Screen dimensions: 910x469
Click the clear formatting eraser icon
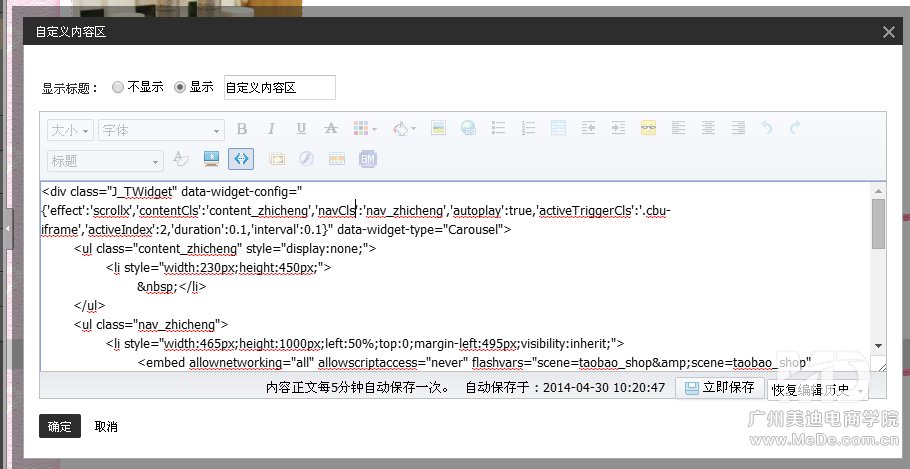181,158
